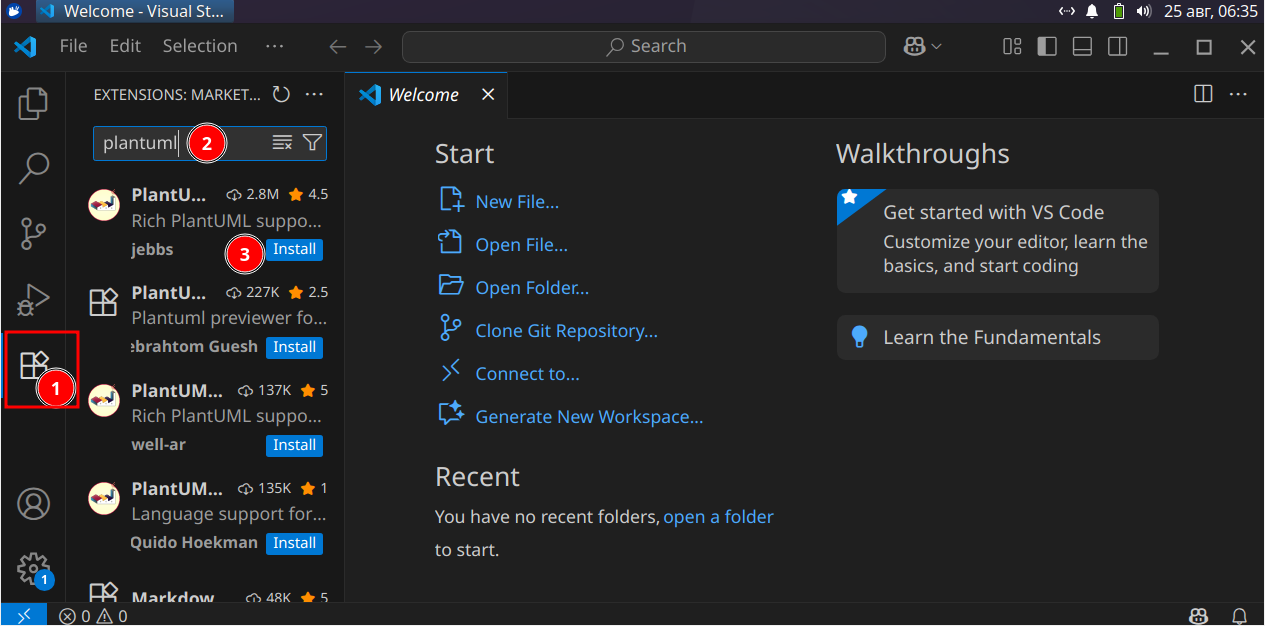The width and height of the screenshot is (1265, 626).
Task: Open the Extensions view icon
Action: 34,366
